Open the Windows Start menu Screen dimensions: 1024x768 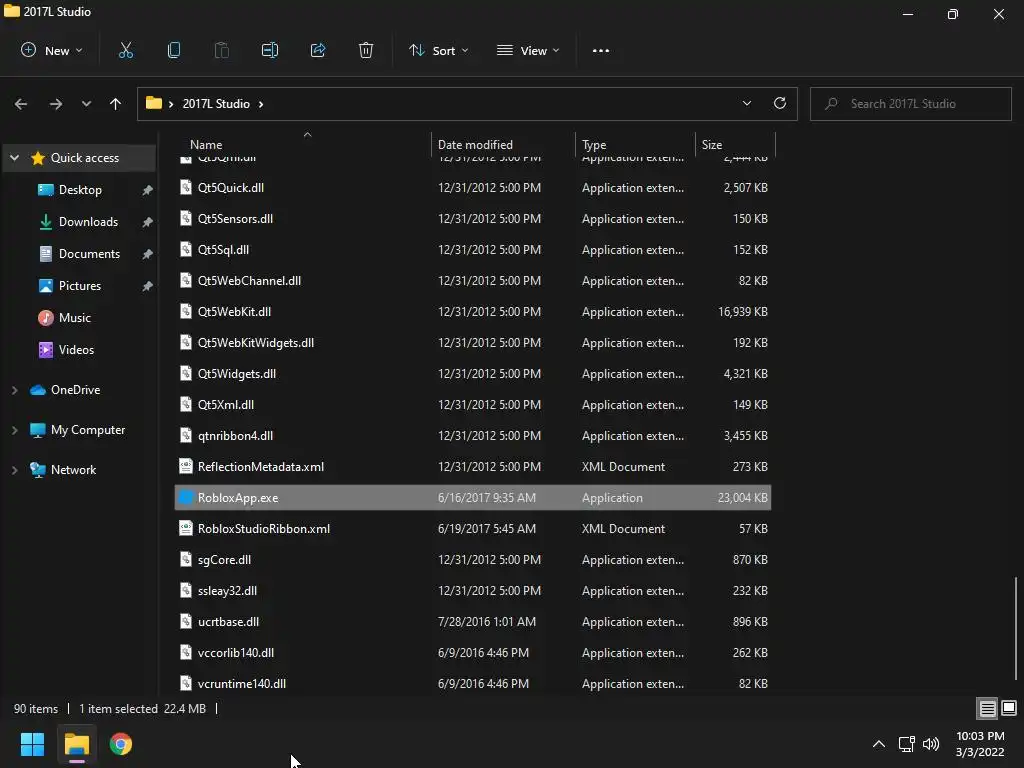32,744
